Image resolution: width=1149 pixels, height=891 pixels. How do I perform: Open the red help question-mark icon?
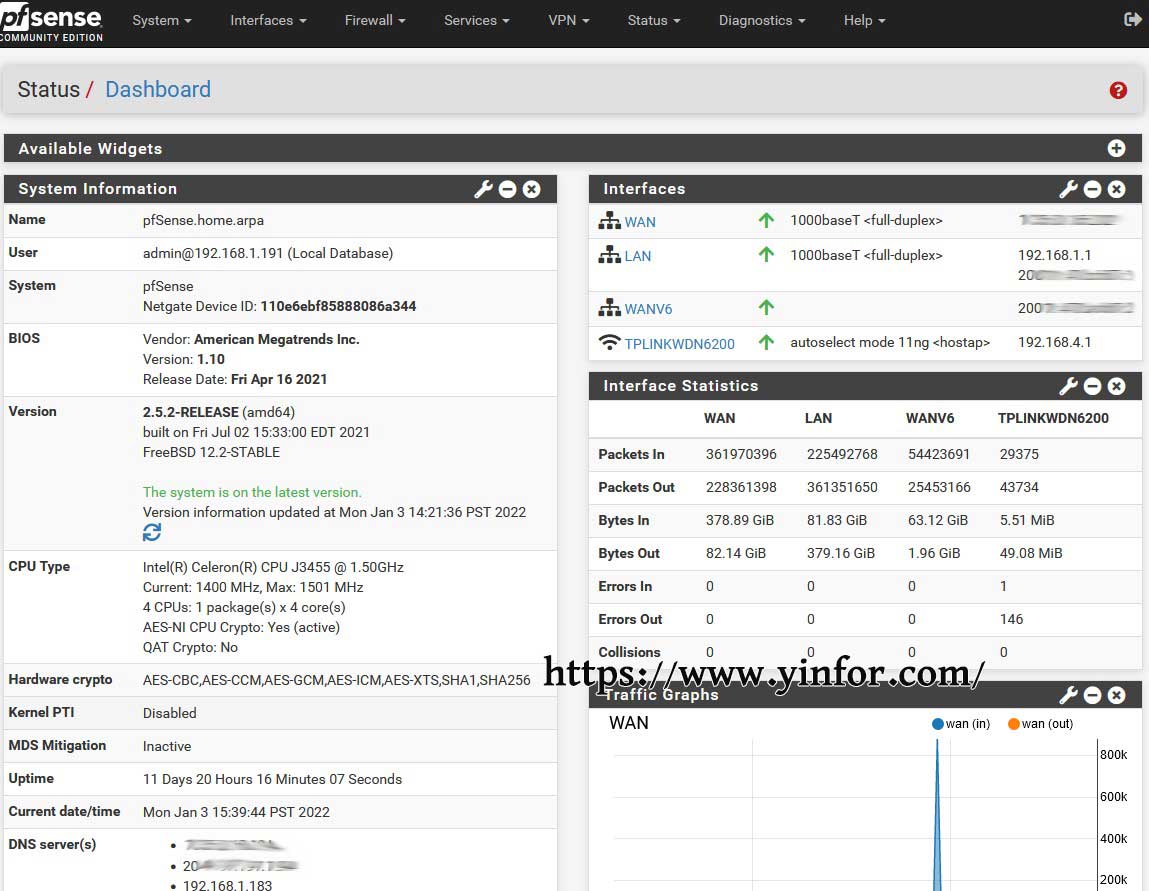[1118, 90]
